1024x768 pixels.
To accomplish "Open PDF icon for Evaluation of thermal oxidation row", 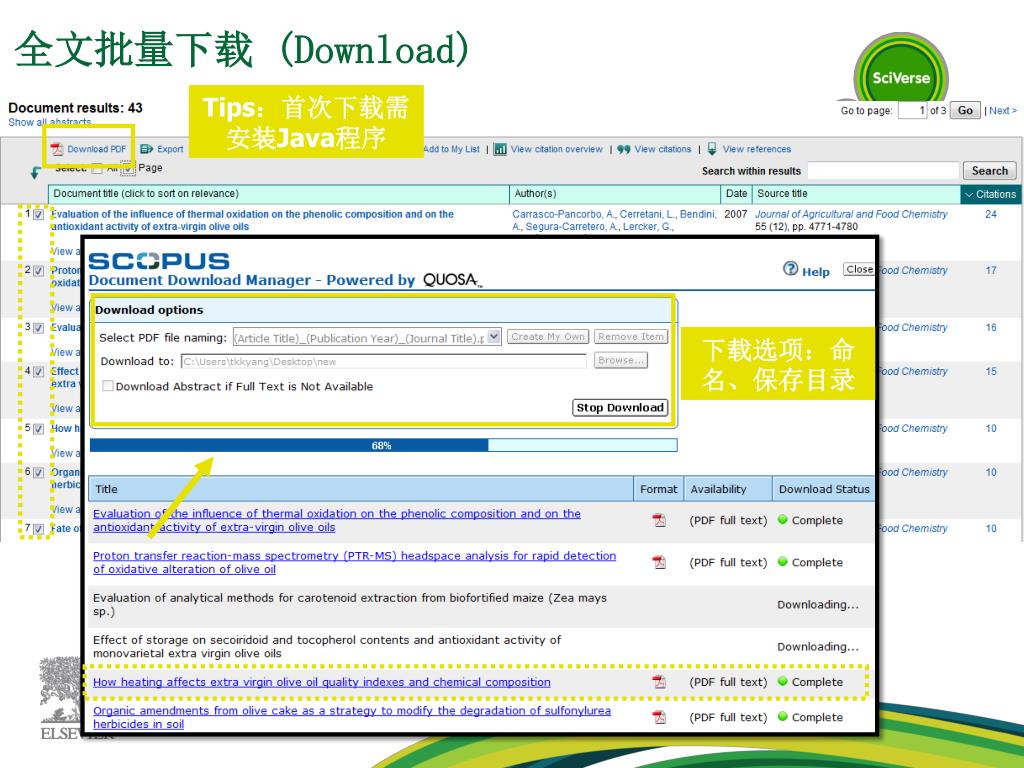I will (659, 520).
